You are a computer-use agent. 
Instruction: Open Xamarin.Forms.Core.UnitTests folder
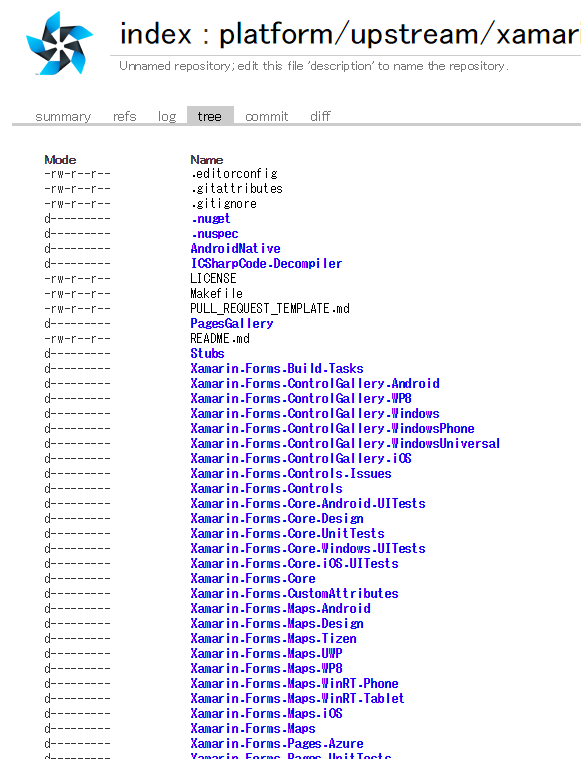(288, 533)
